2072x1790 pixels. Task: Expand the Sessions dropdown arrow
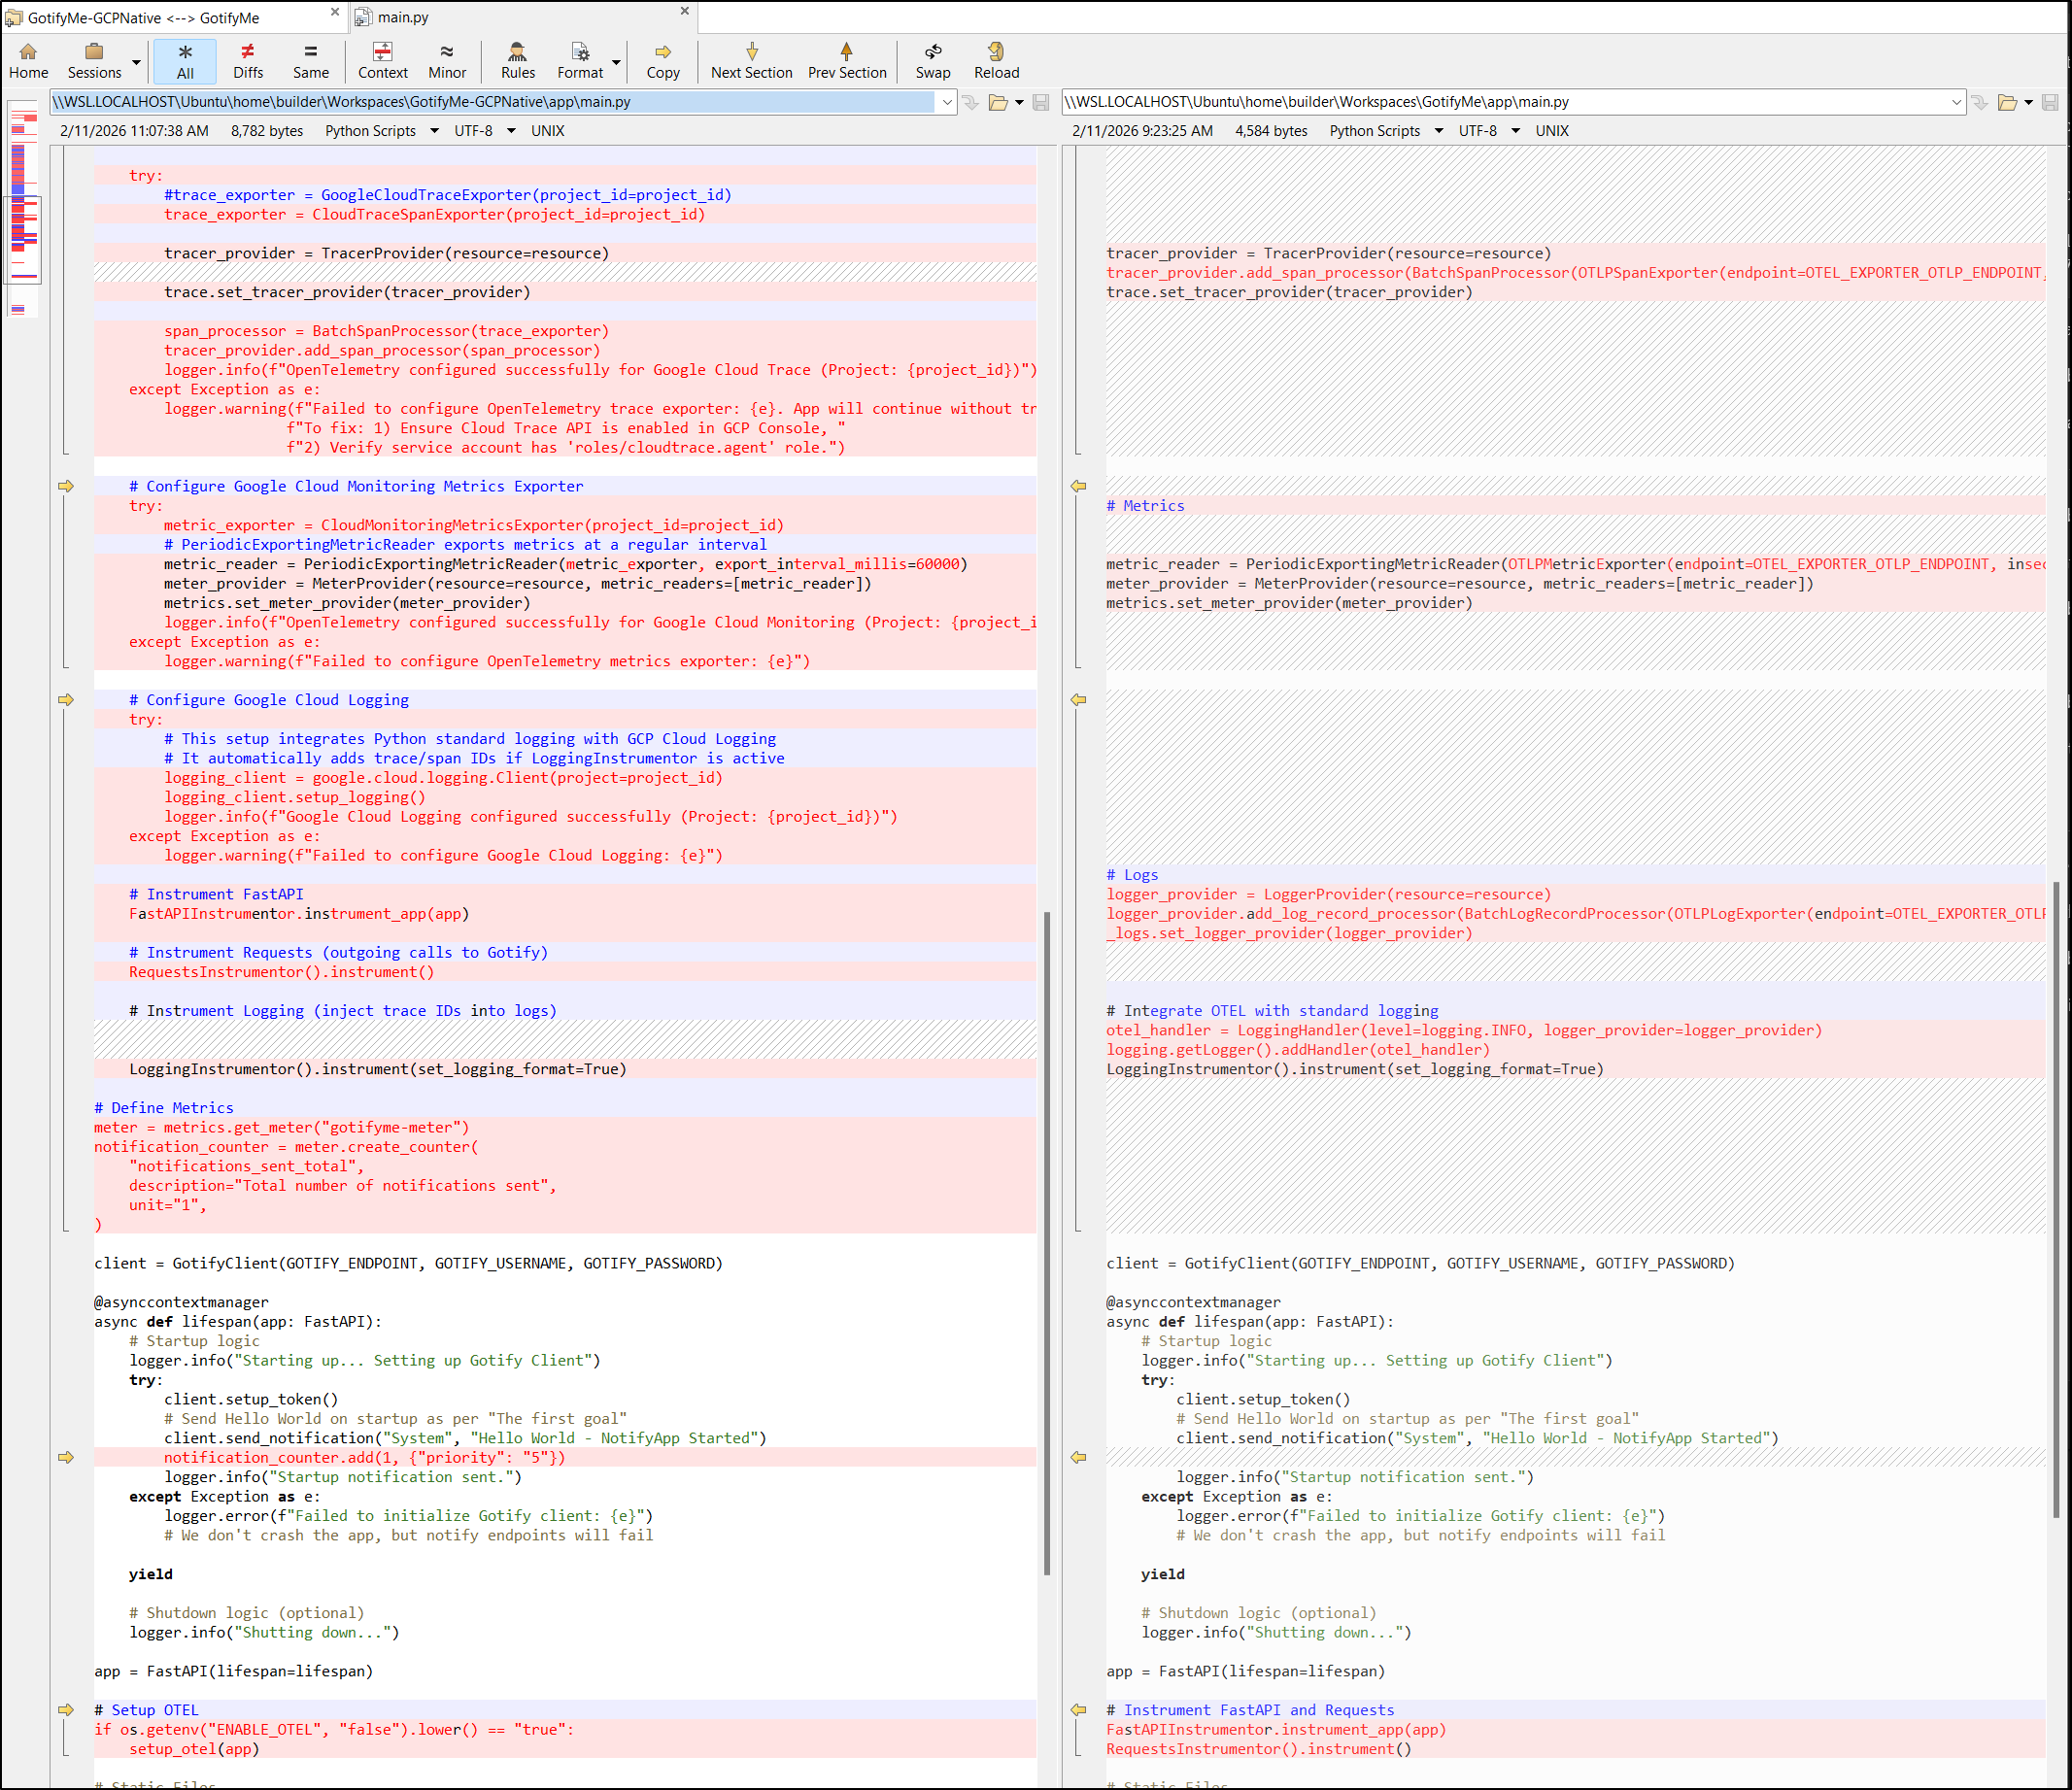(137, 62)
